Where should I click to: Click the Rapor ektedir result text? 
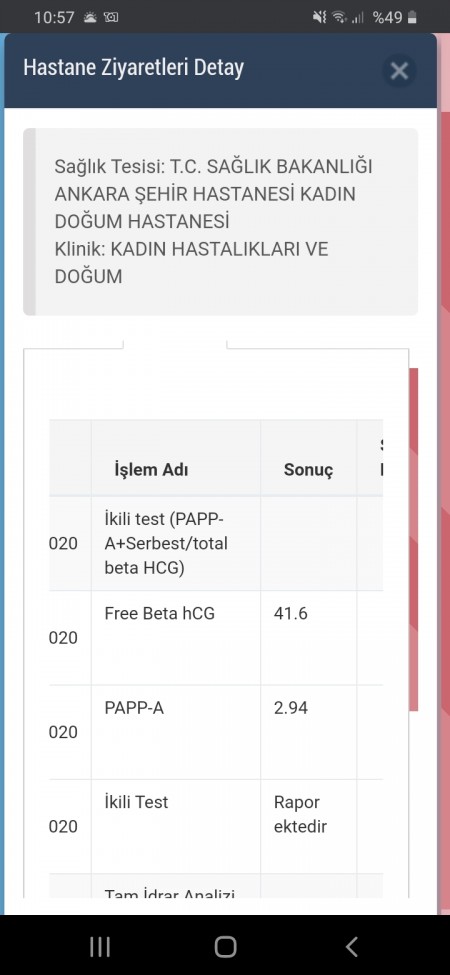click(300, 814)
